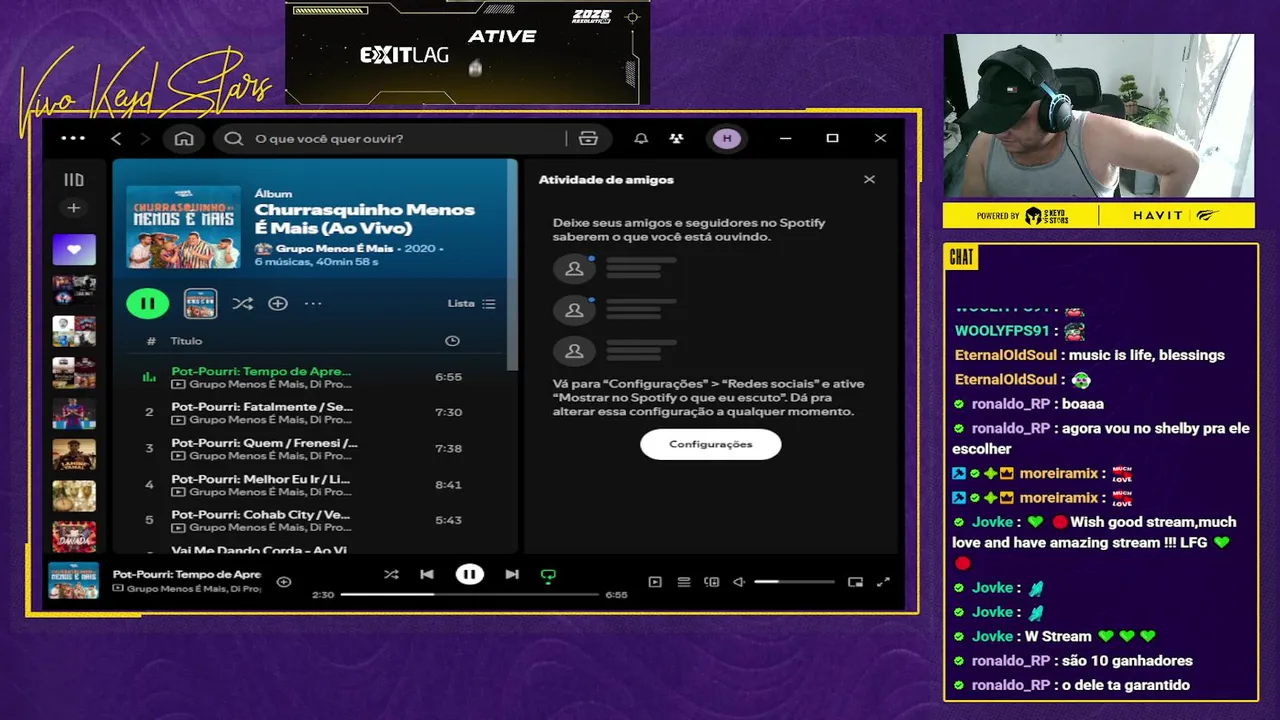Skip to the previous track
1280x720 pixels.
point(427,574)
